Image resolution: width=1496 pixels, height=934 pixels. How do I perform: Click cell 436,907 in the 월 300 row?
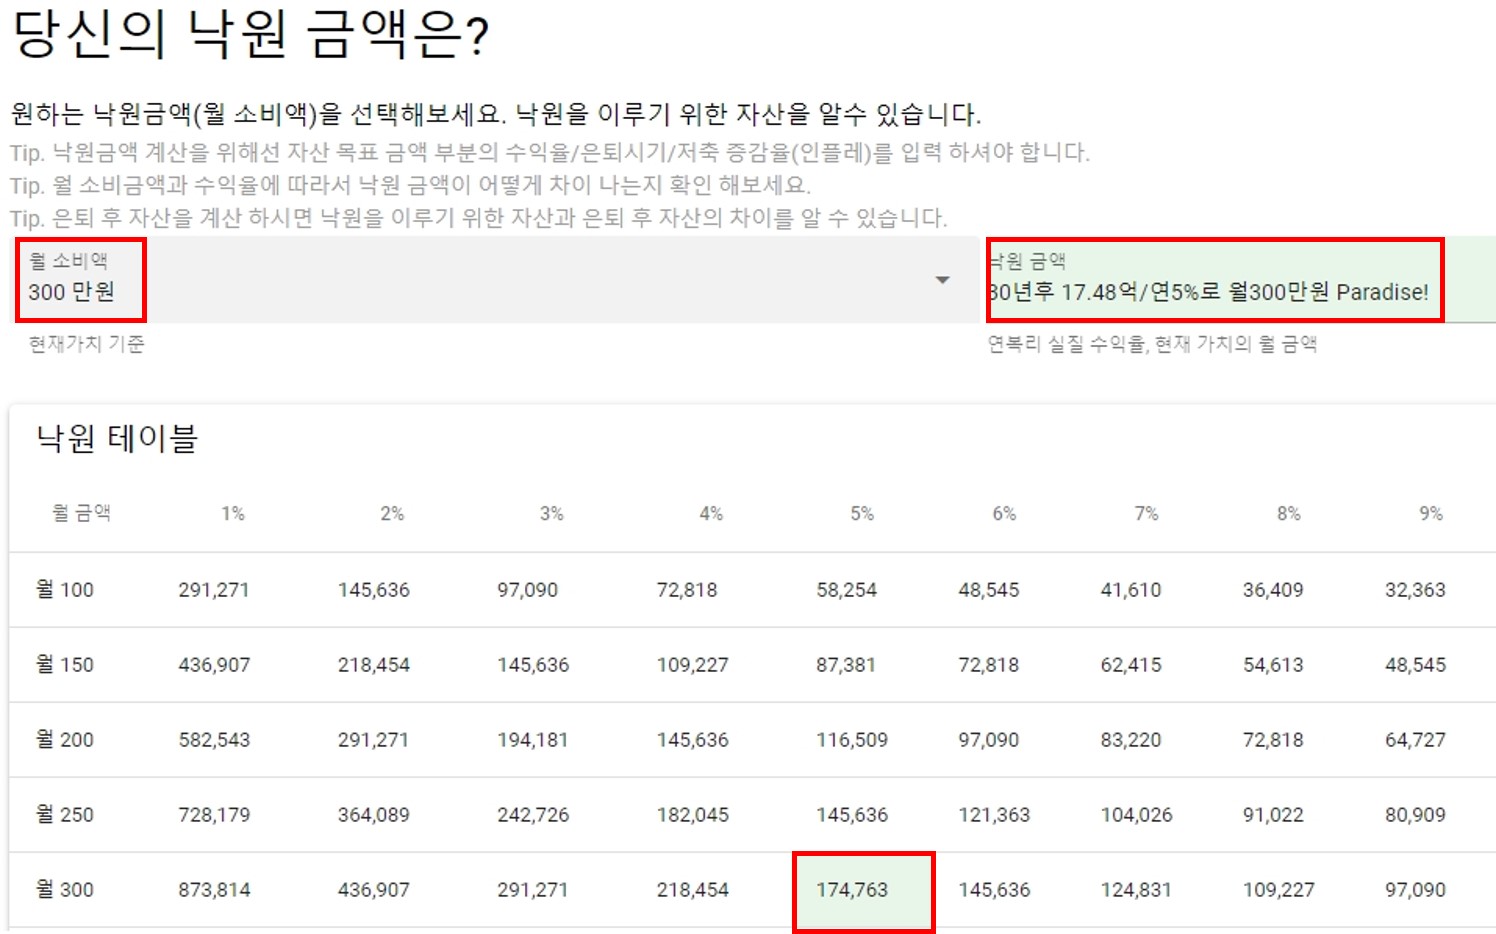tap(374, 890)
